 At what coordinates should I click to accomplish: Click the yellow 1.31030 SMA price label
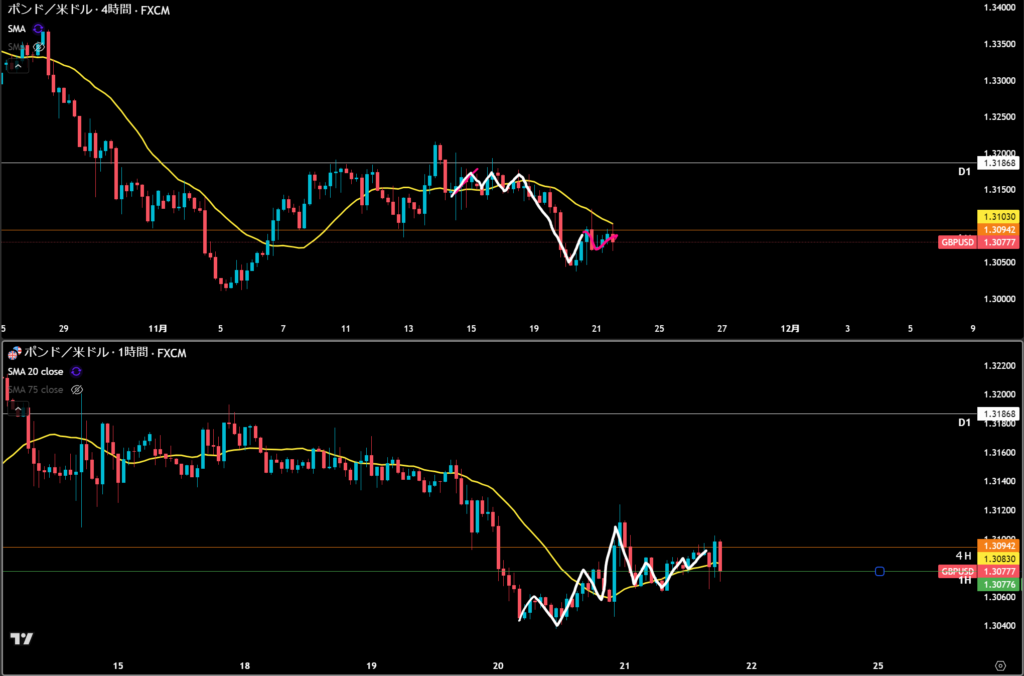pyautogui.click(x=998, y=216)
